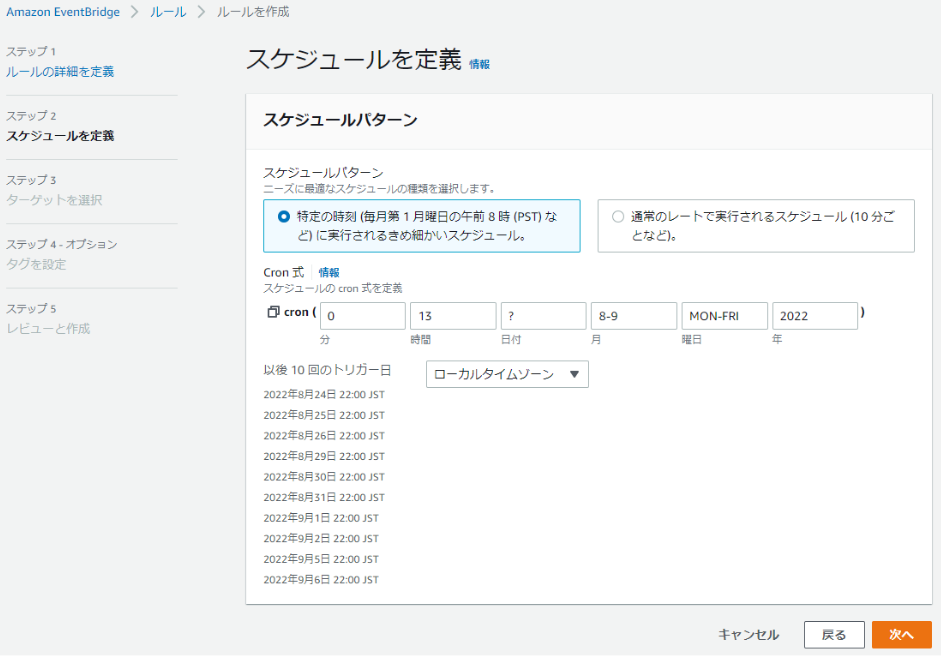Image resolution: width=941 pixels, height=656 pixels.
Task: Click the first breadcrumb chevron separator
Action: pos(135,12)
